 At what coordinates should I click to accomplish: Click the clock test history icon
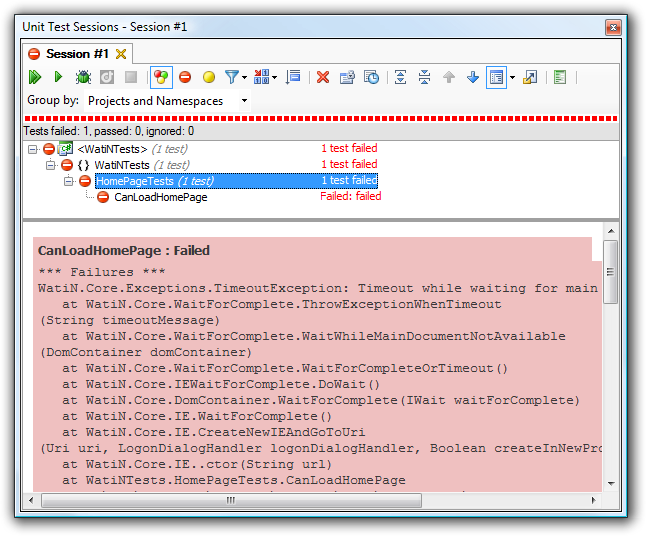(x=372, y=77)
